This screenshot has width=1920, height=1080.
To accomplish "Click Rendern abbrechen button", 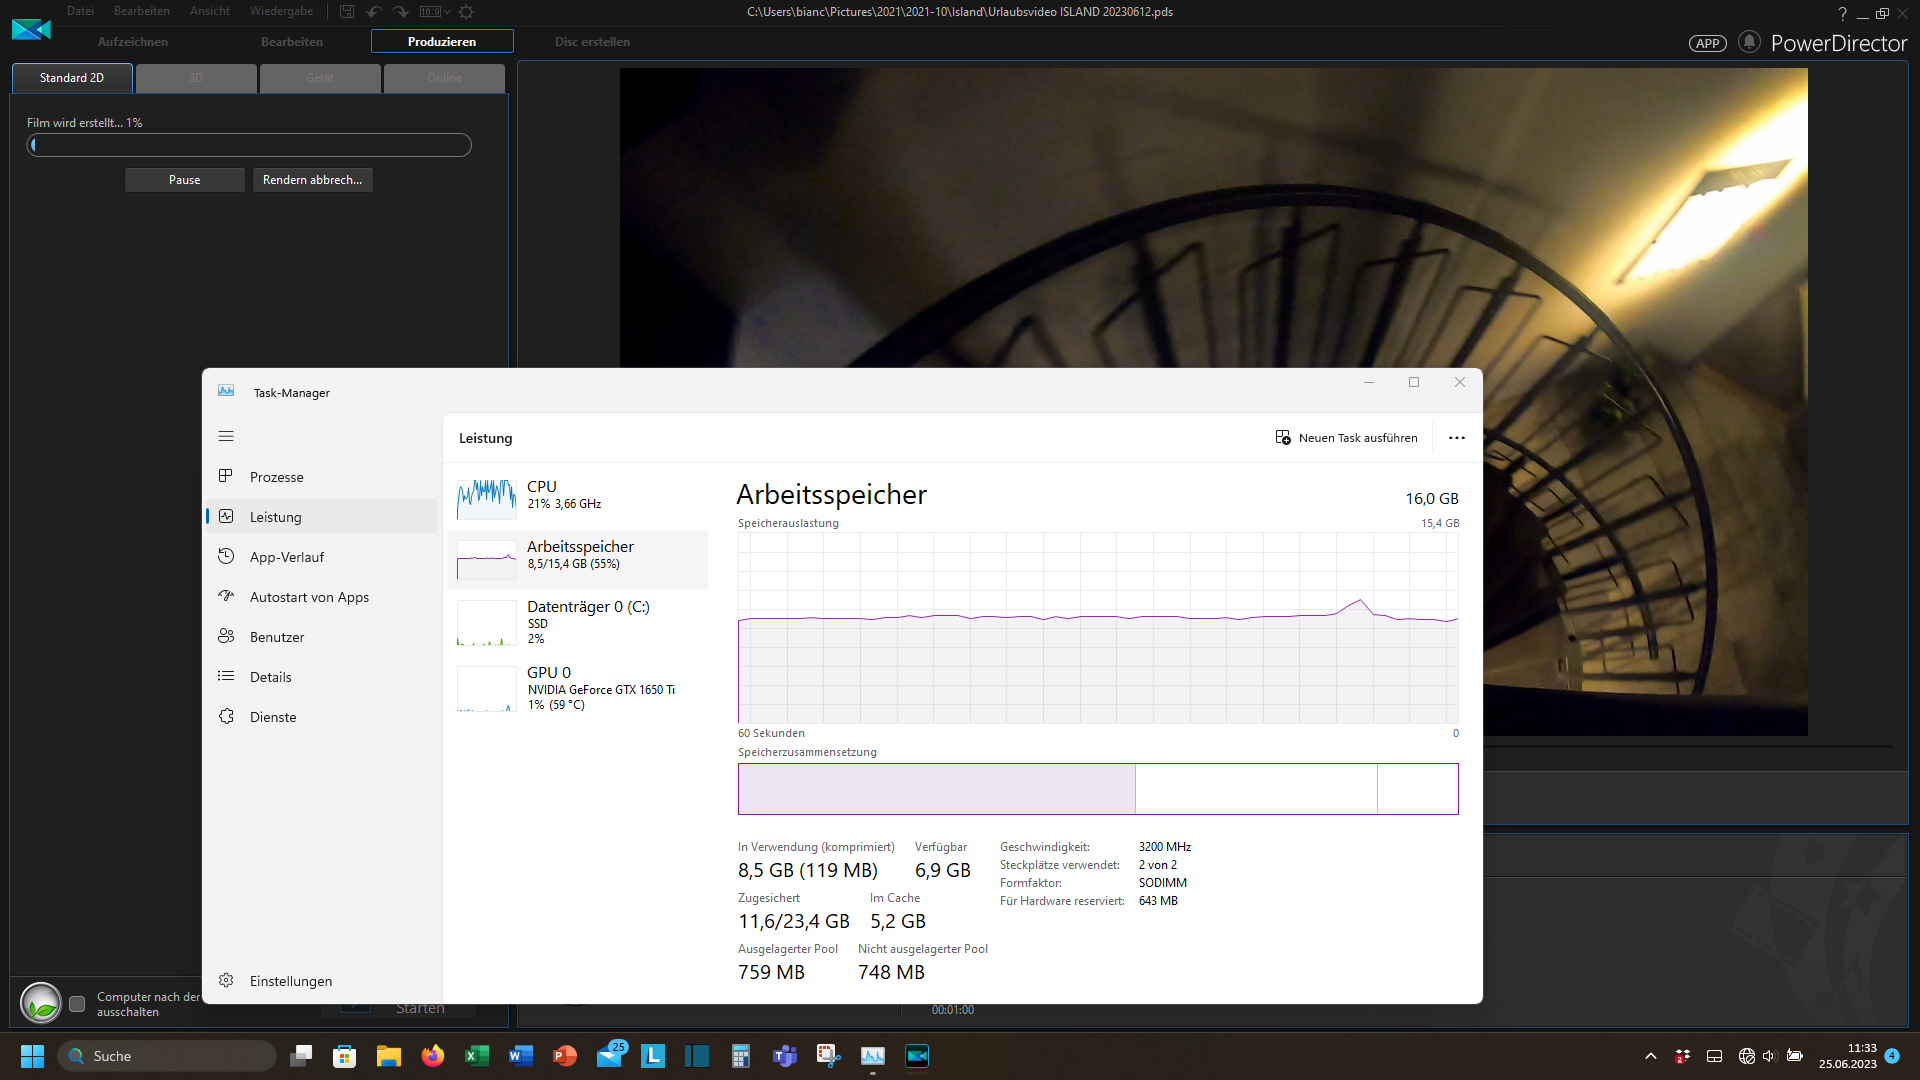I will pos(312,180).
